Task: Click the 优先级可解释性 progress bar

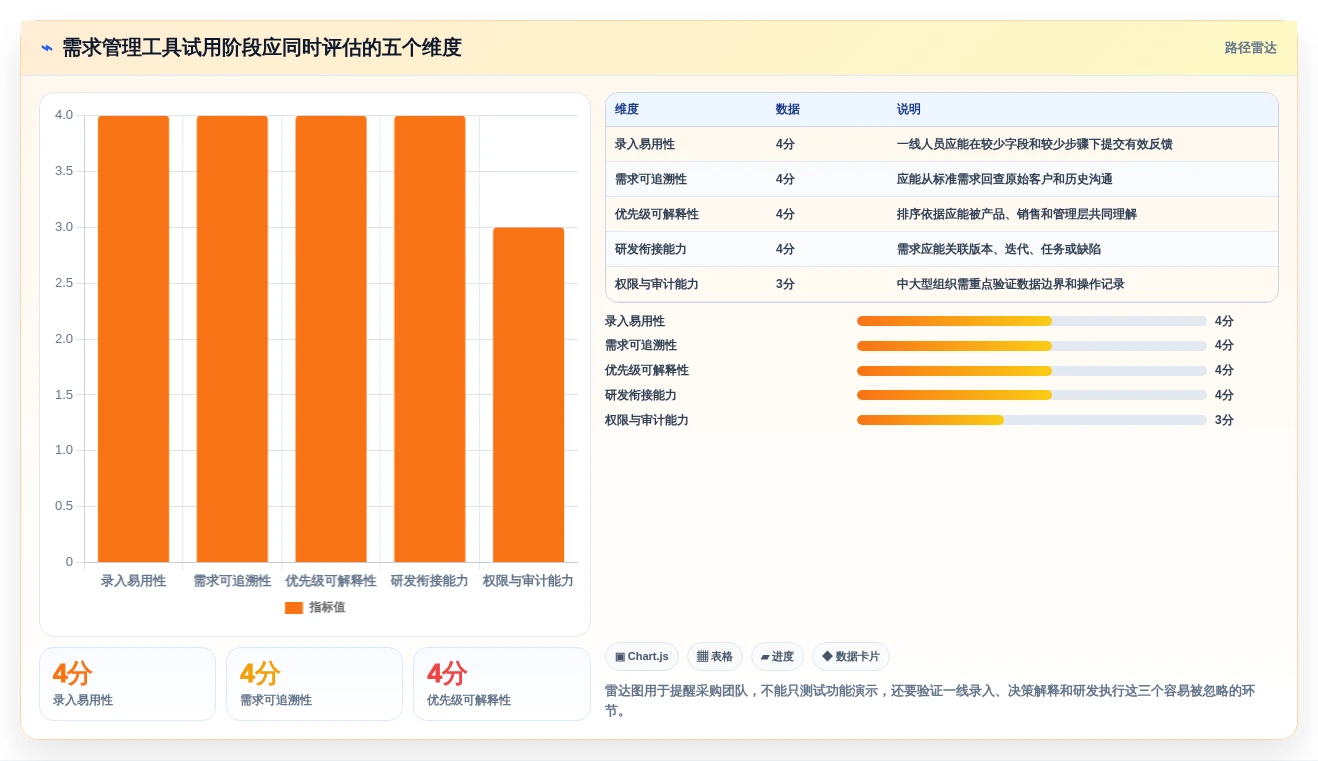Action: click(x=1032, y=370)
